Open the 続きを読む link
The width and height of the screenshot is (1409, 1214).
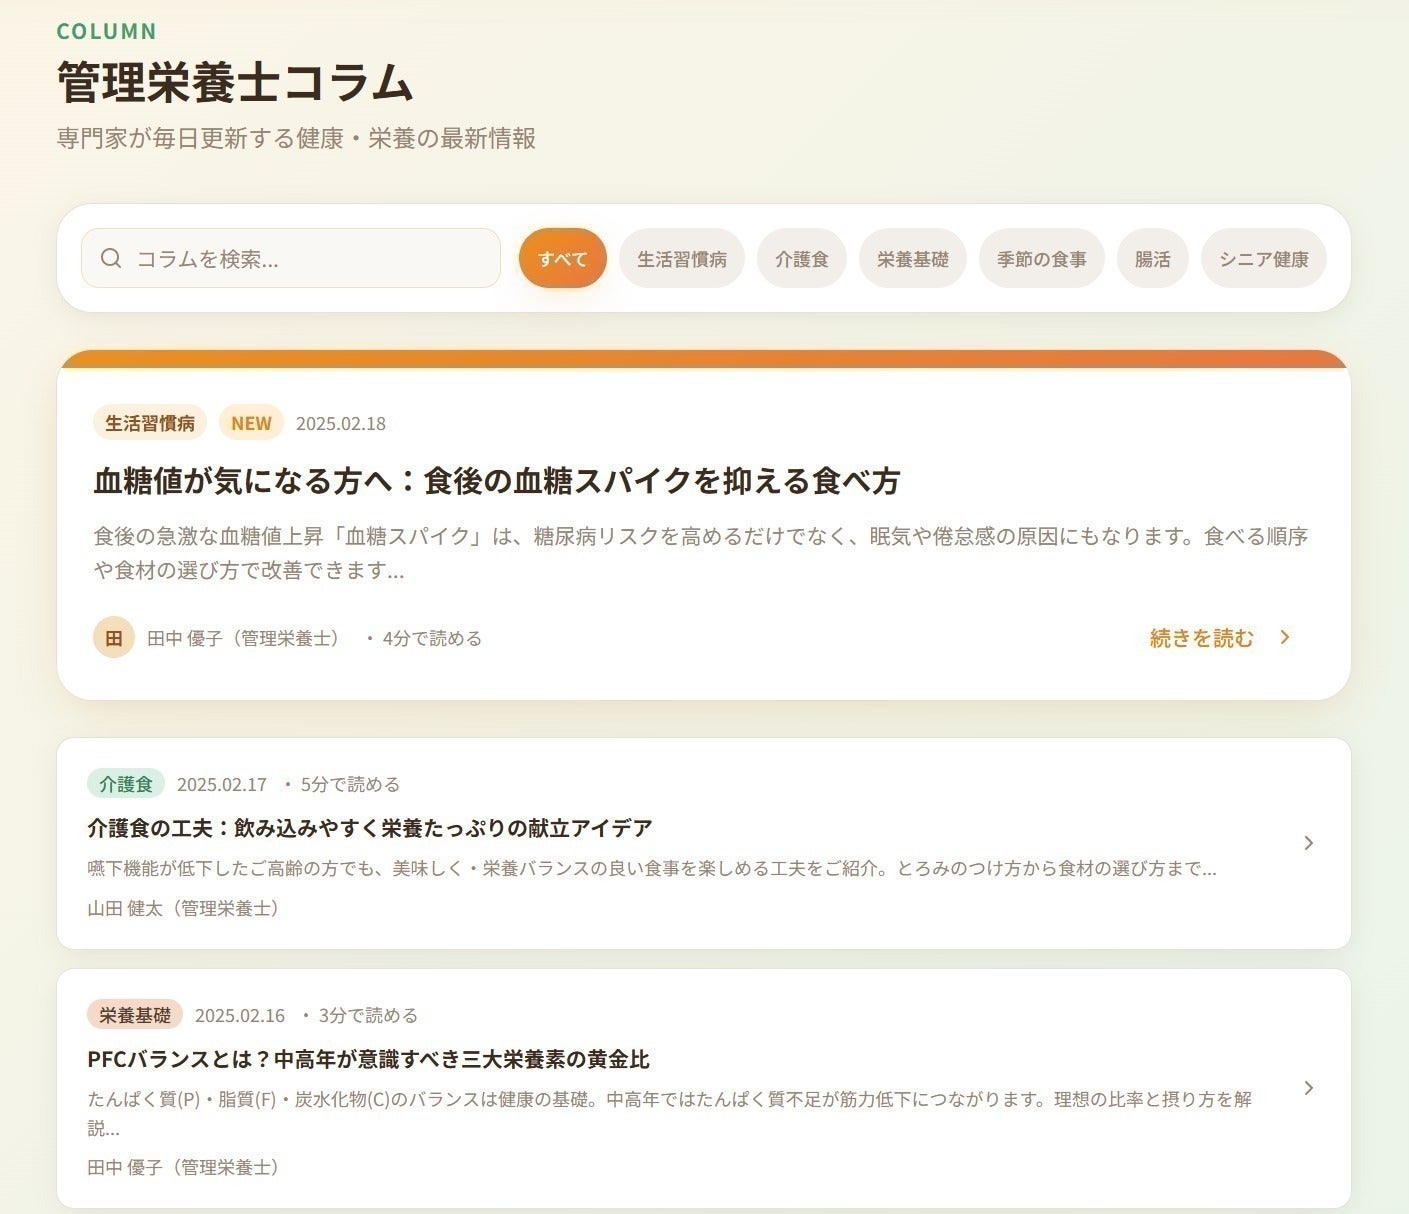(x=1201, y=637)
